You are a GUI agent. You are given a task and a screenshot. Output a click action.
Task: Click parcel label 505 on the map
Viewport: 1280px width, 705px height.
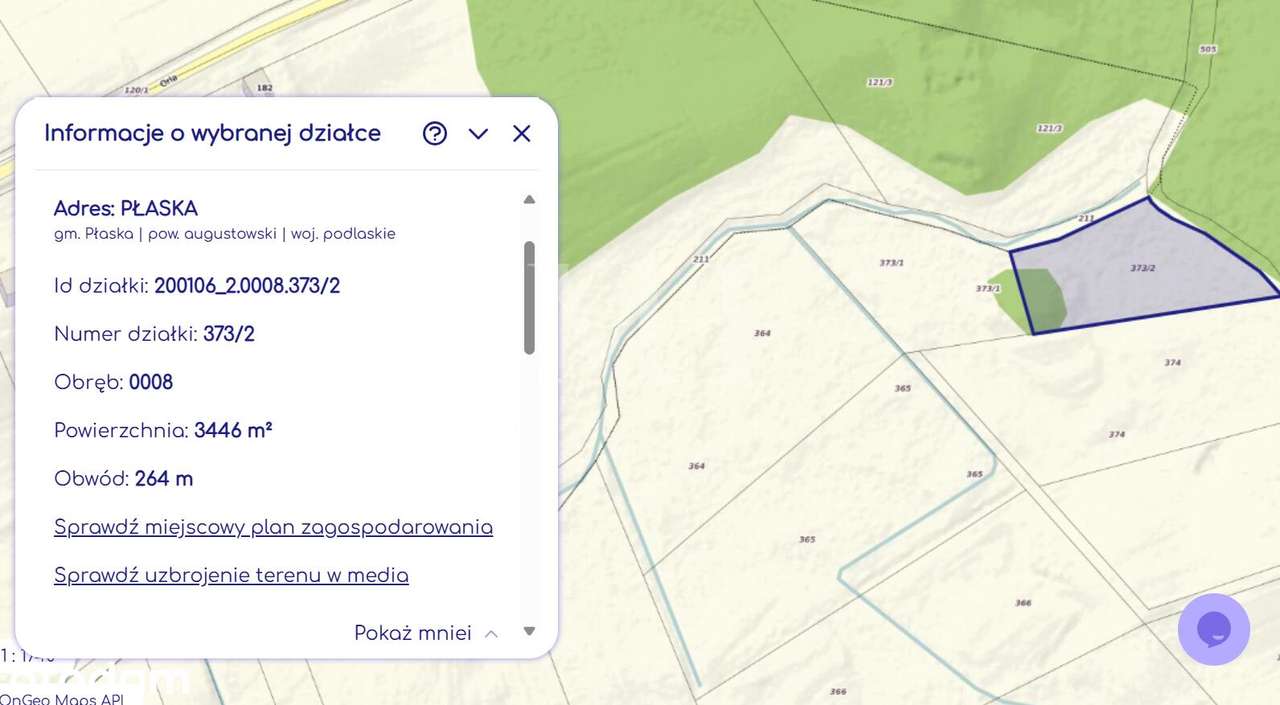(x=1207, y=49)
